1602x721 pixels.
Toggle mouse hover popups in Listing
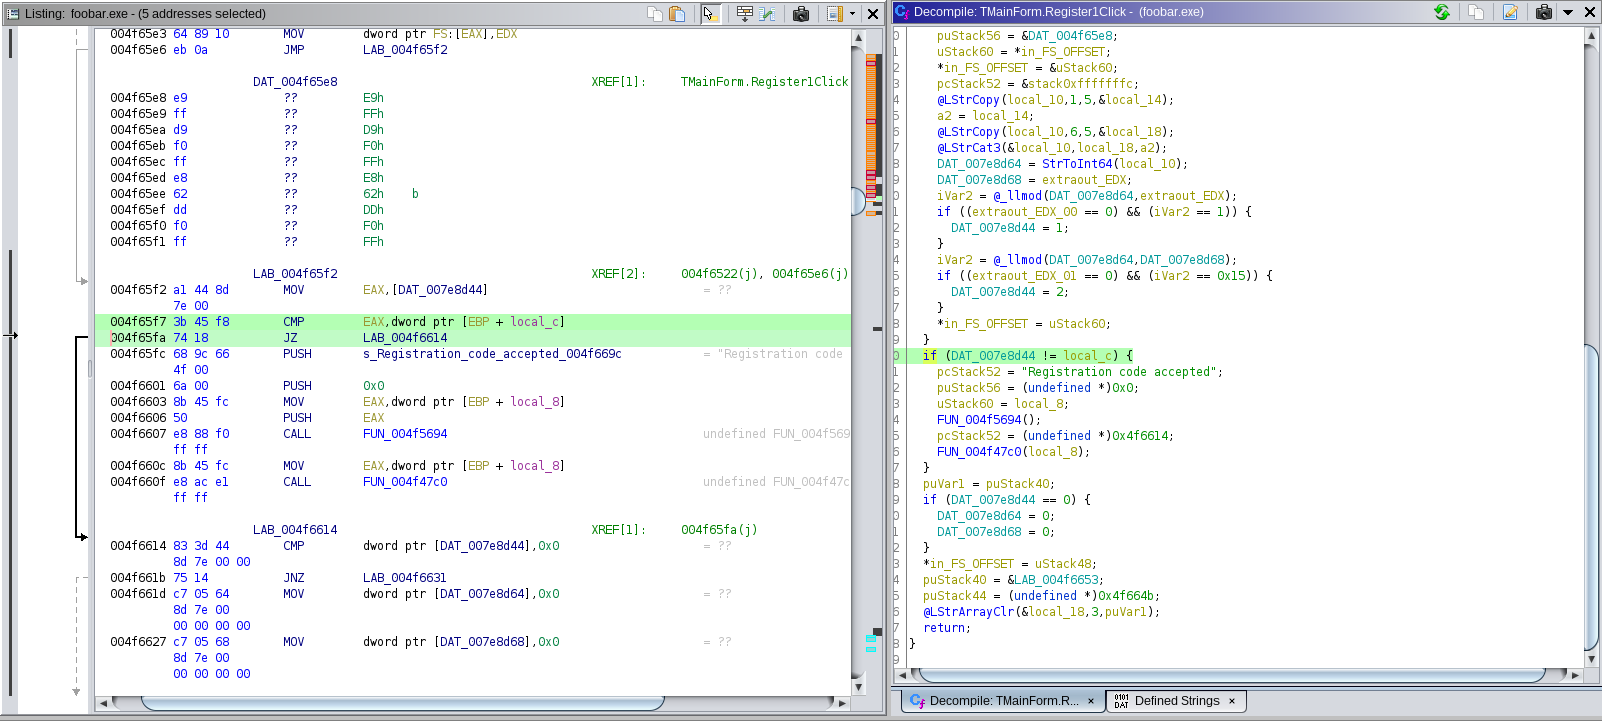pyautogui.click(x=711, y=13)
